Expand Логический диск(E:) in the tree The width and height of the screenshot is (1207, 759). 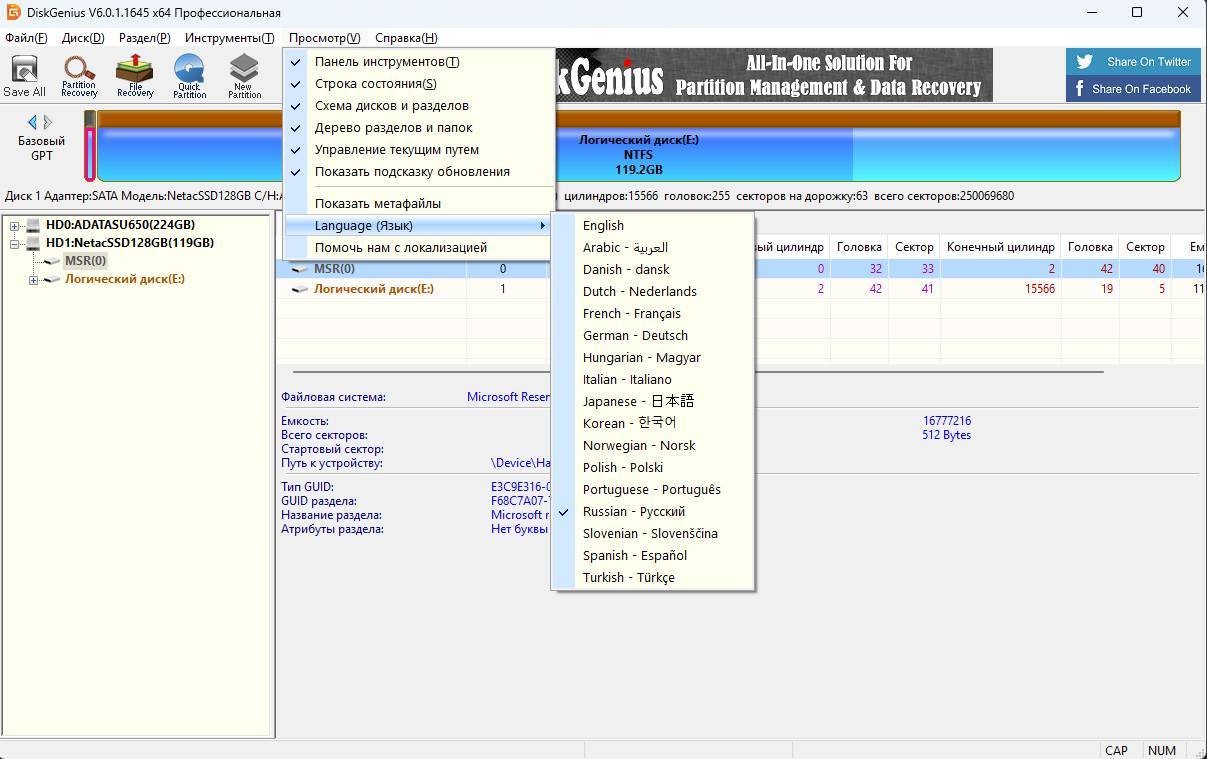(x=33, y=280)
